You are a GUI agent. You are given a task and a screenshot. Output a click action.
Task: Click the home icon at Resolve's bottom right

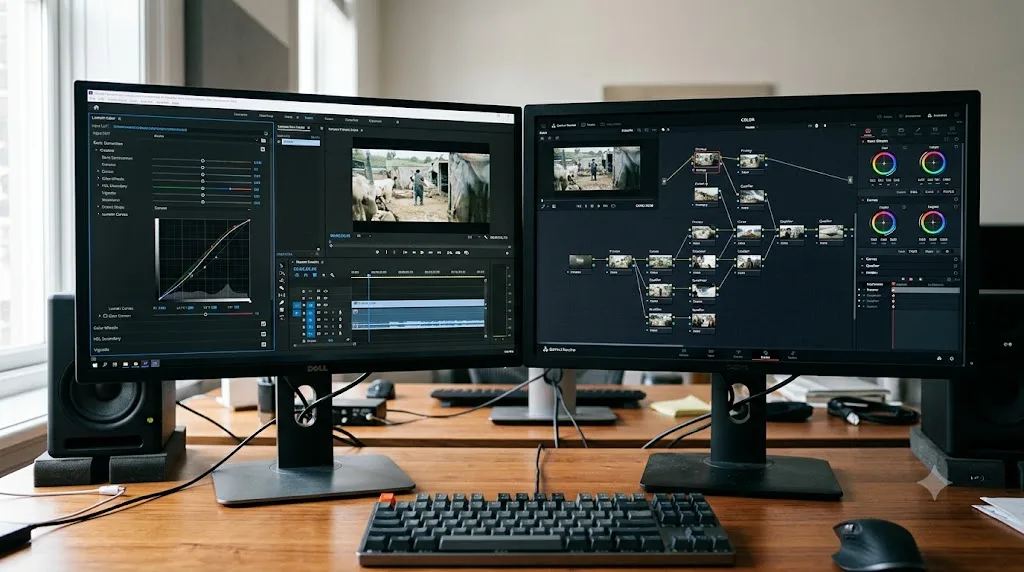tap(939, 358)
